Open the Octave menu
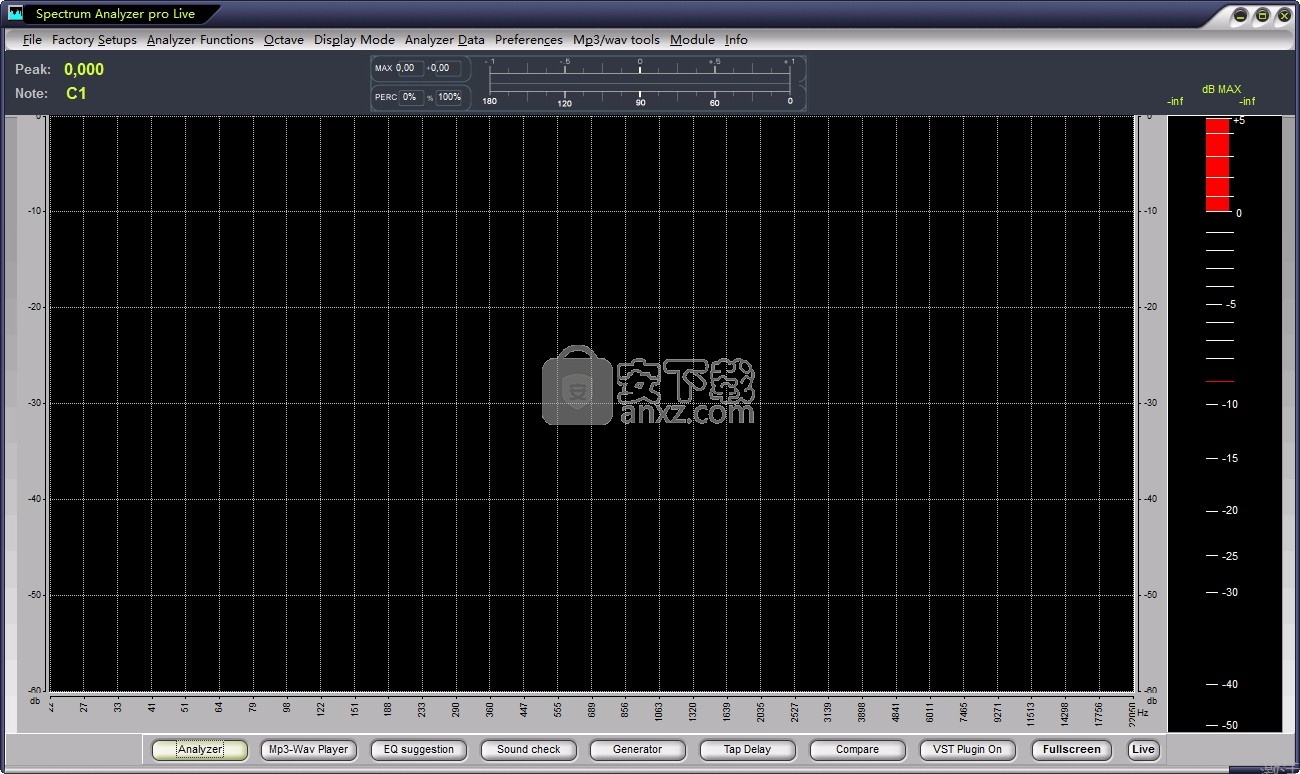 pos(284,40)
